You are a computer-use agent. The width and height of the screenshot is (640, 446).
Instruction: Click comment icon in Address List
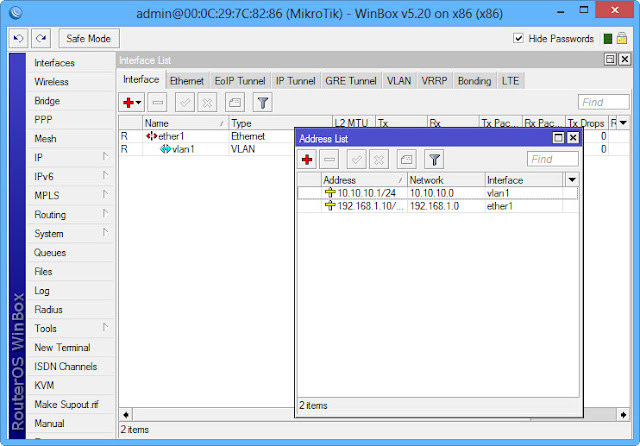407,160
